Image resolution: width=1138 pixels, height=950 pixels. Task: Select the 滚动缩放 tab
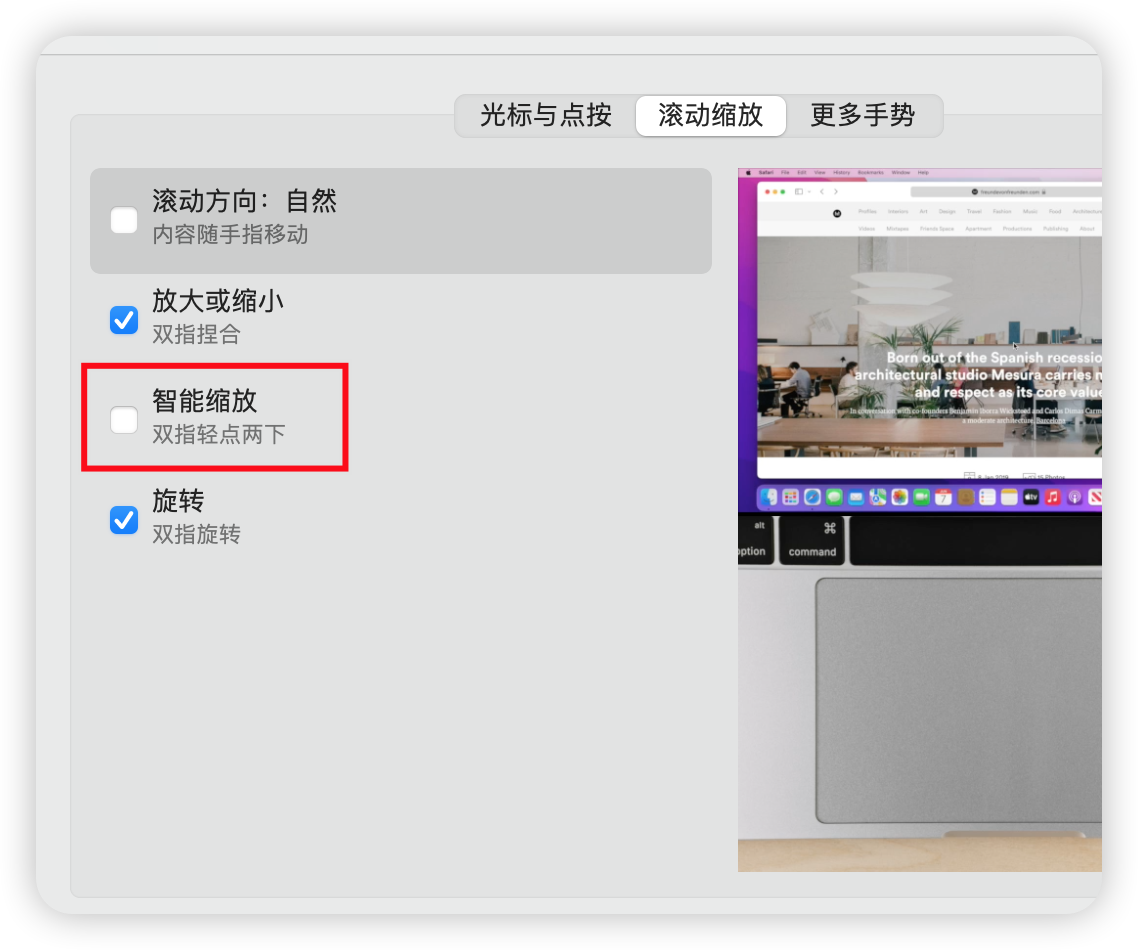tap(710, 116)
